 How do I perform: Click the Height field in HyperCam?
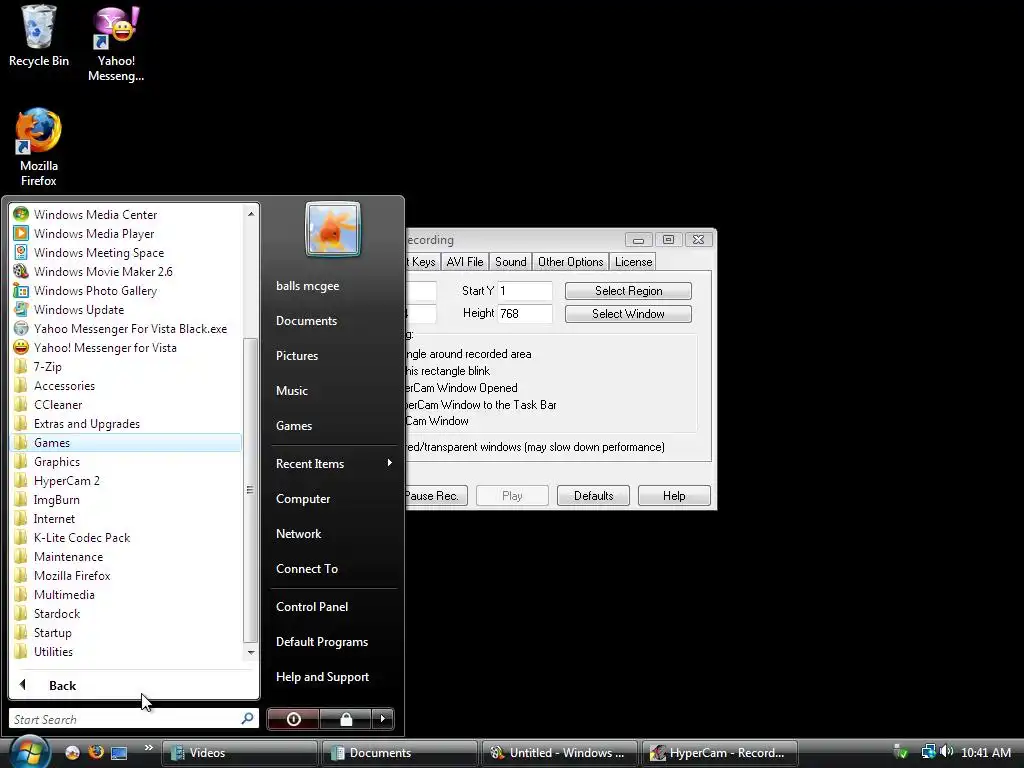click(x=525, y=313)
